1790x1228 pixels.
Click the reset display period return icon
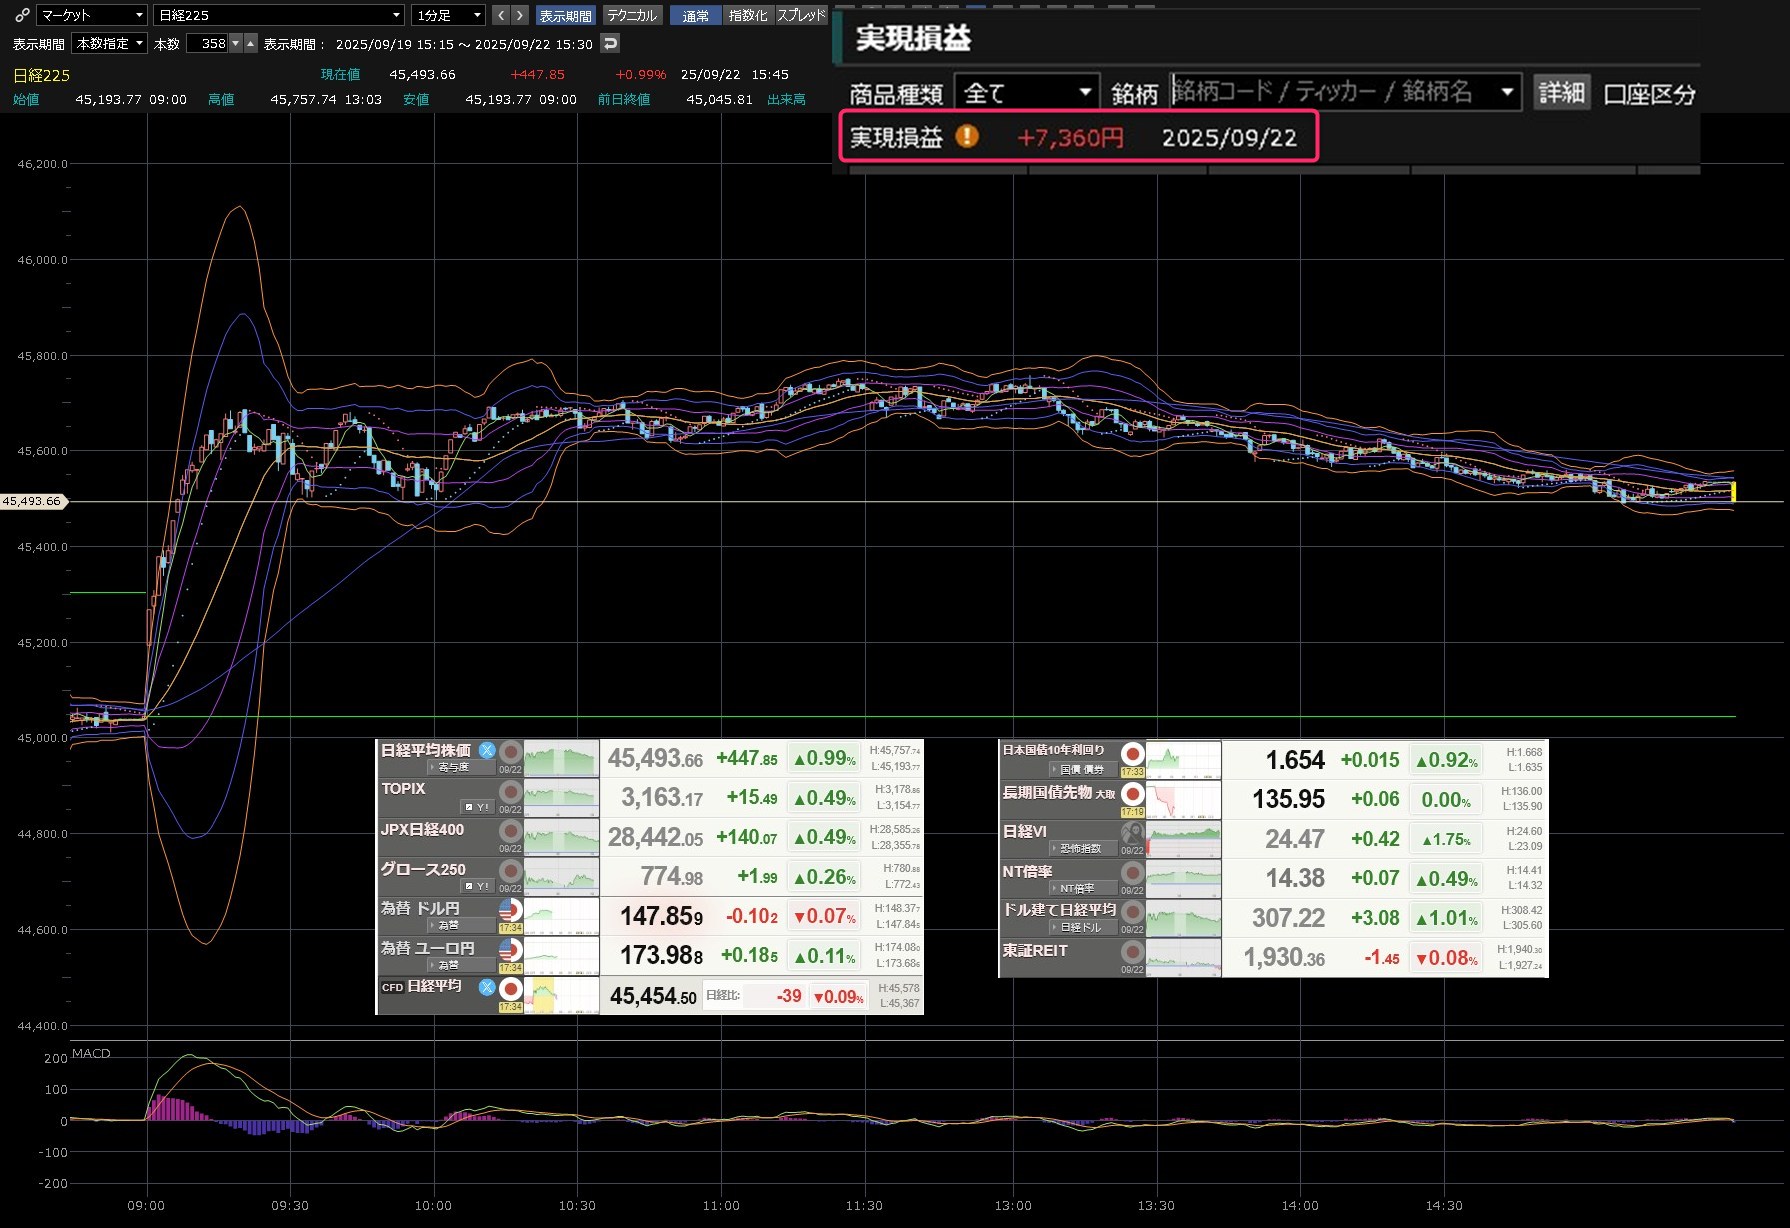(610, 44)
